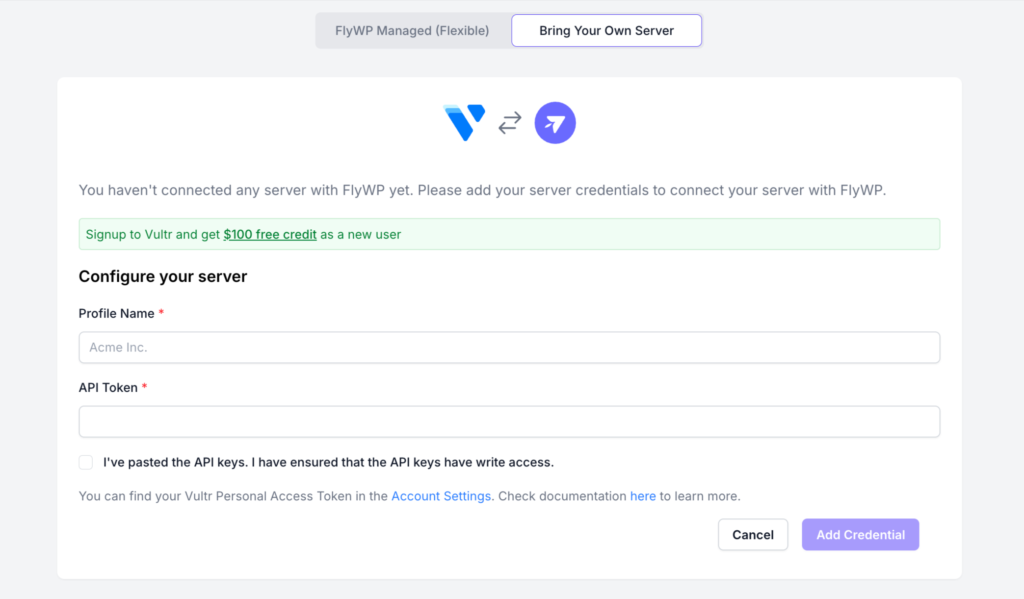Click the 'I've pasted the API keys' label text

328,462
